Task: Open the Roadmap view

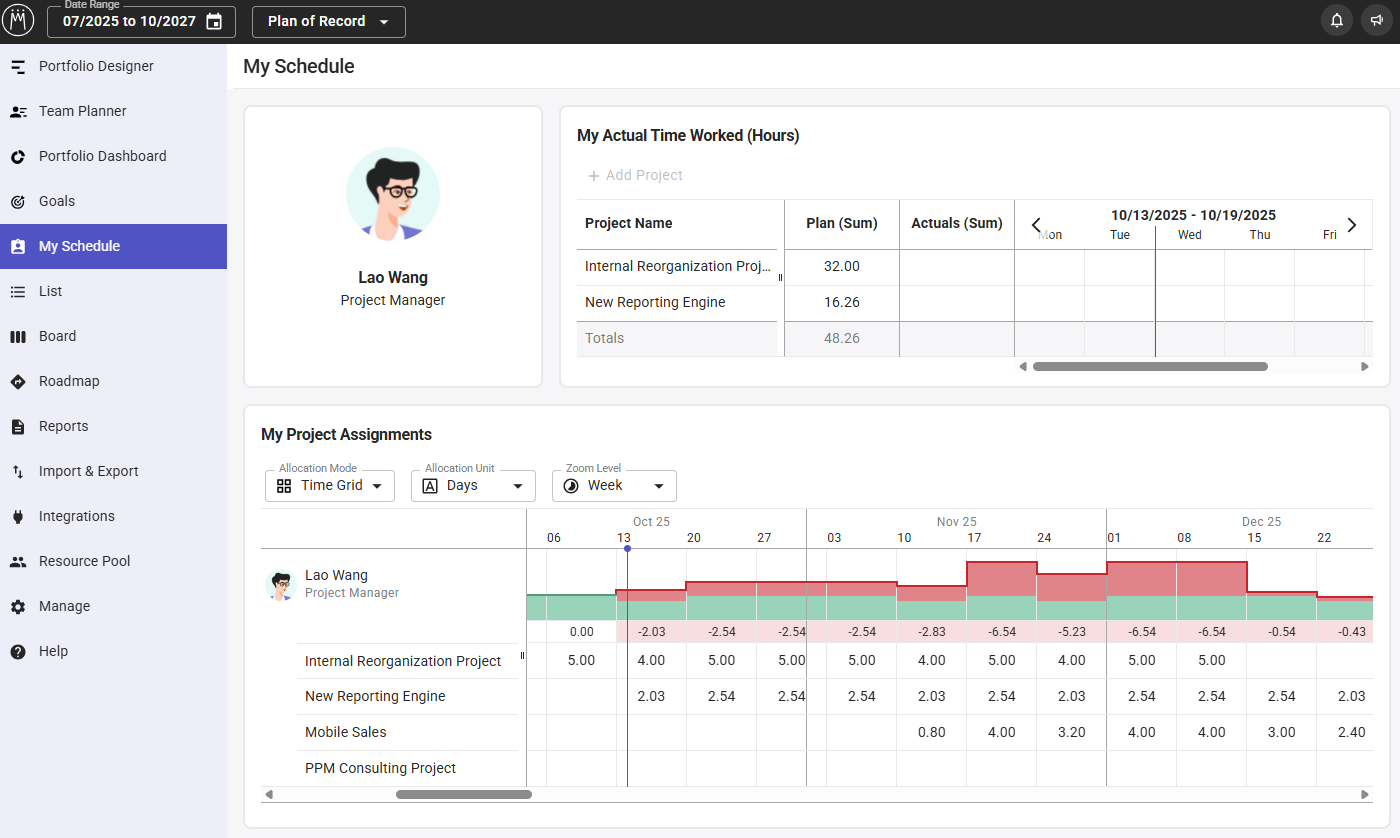Action: tap(68, 381)
